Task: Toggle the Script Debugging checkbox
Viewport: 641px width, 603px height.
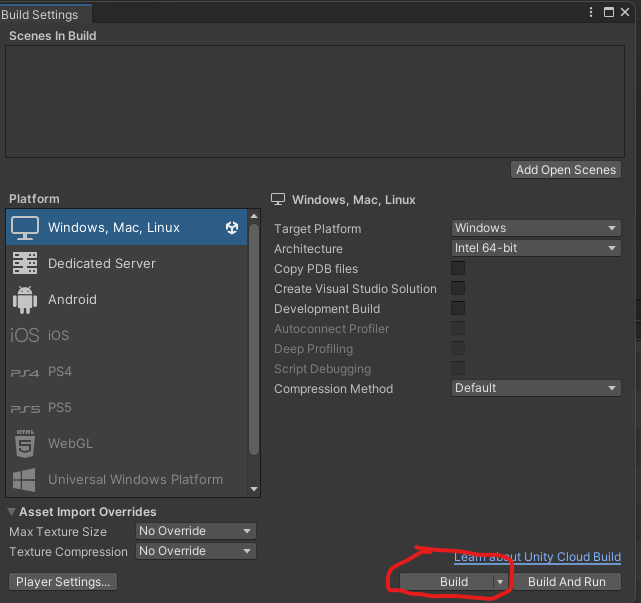Action: pos(458,368)
